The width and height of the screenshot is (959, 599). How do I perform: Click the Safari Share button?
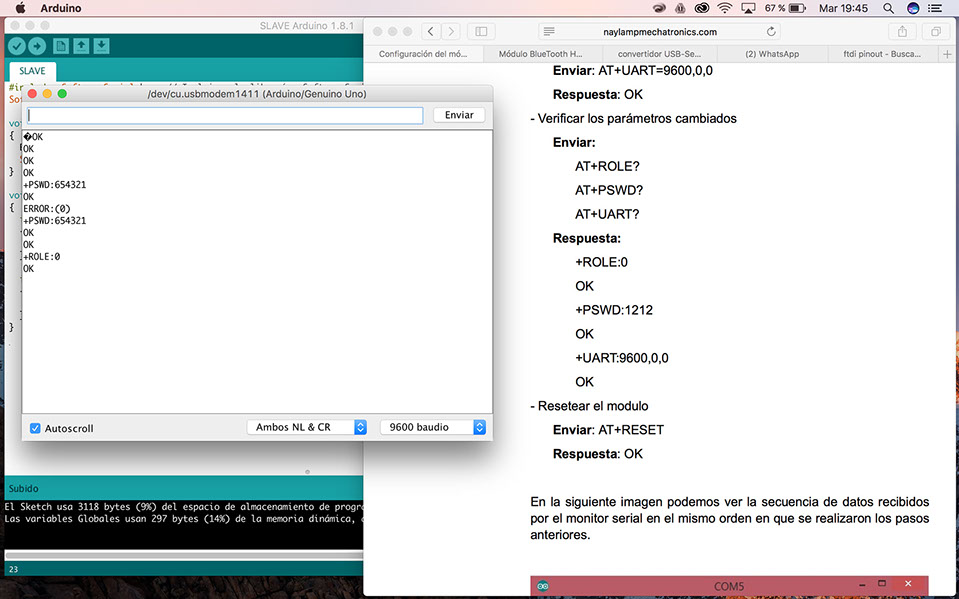click(902, 31)
